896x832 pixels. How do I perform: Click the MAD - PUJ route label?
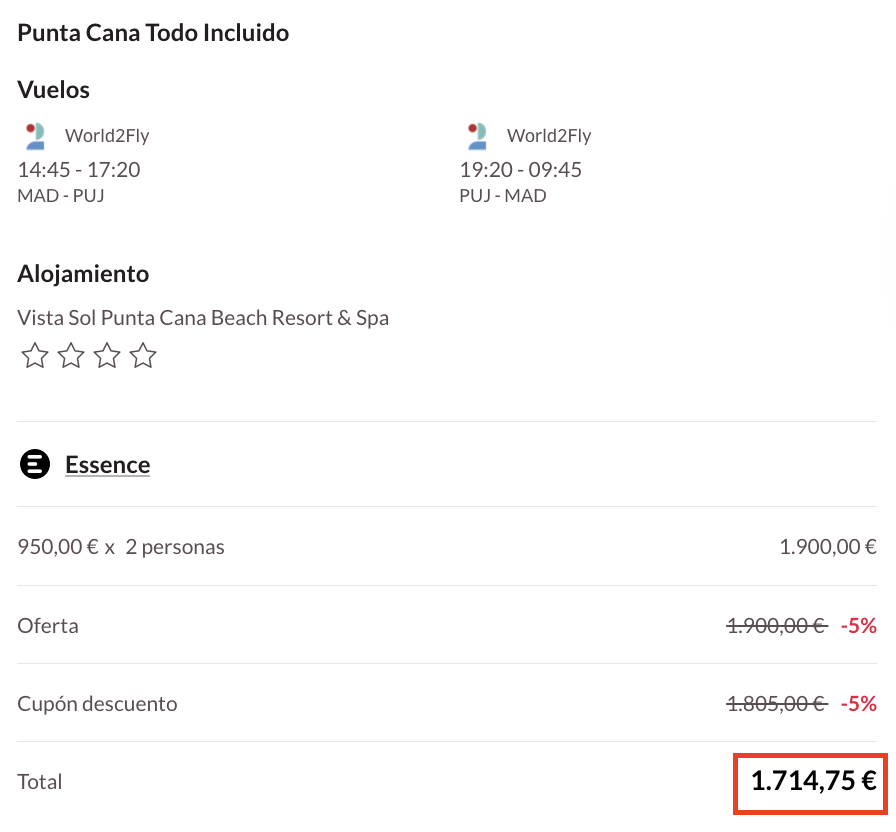(61, 196)
